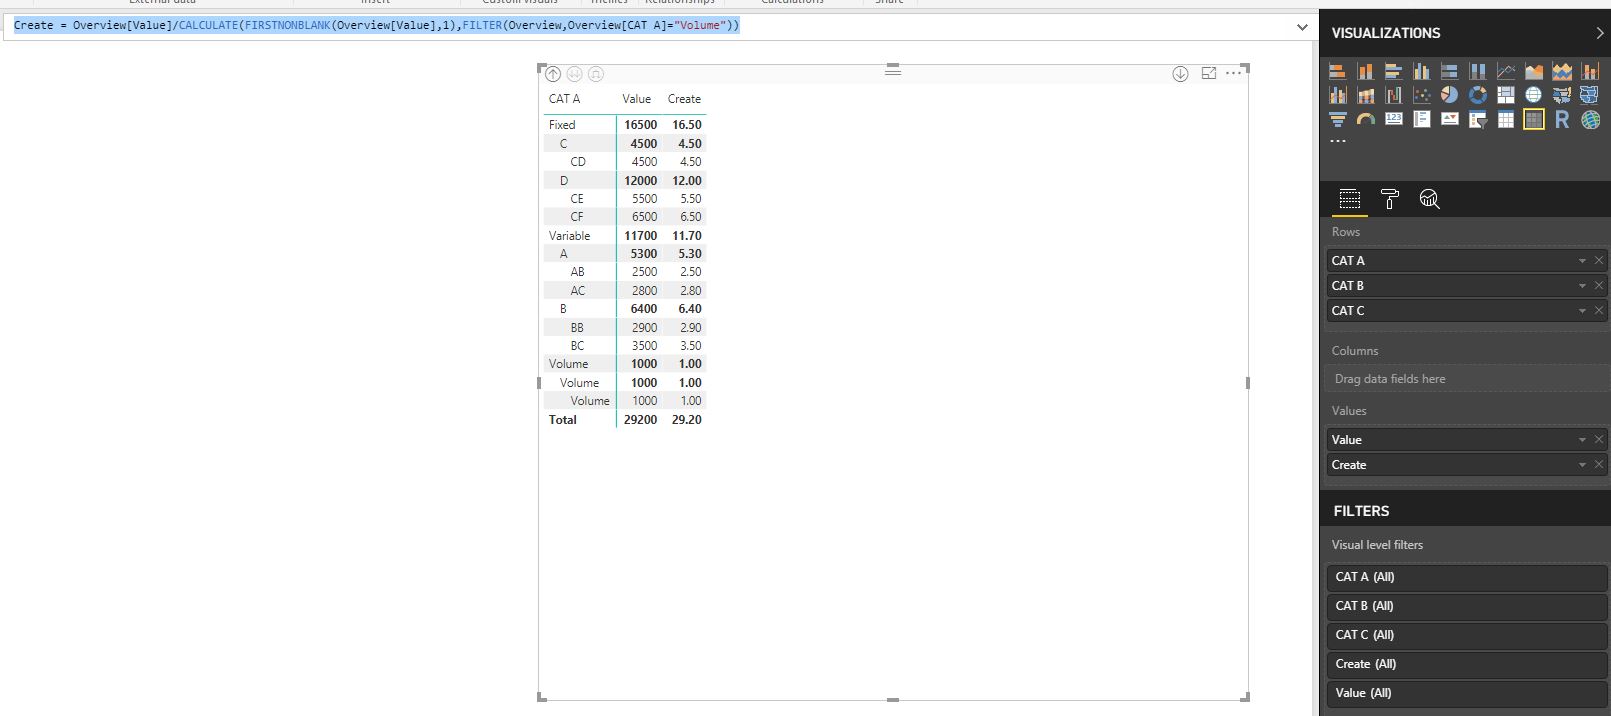1611x716 pixels.
Task: Remove Value field from Values
Action: point(1598,440)
